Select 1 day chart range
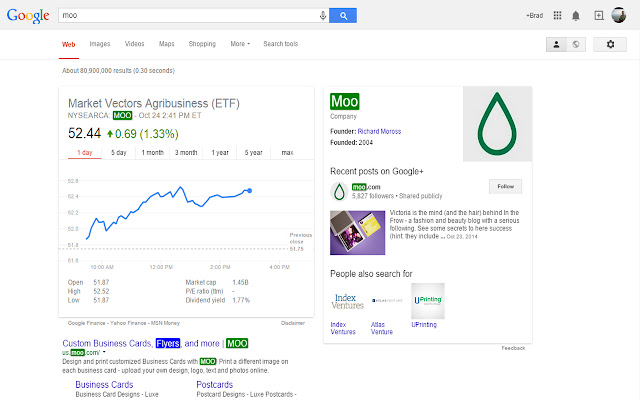The height and width of the screenshot is (400, 640). (x=84, y=153)
